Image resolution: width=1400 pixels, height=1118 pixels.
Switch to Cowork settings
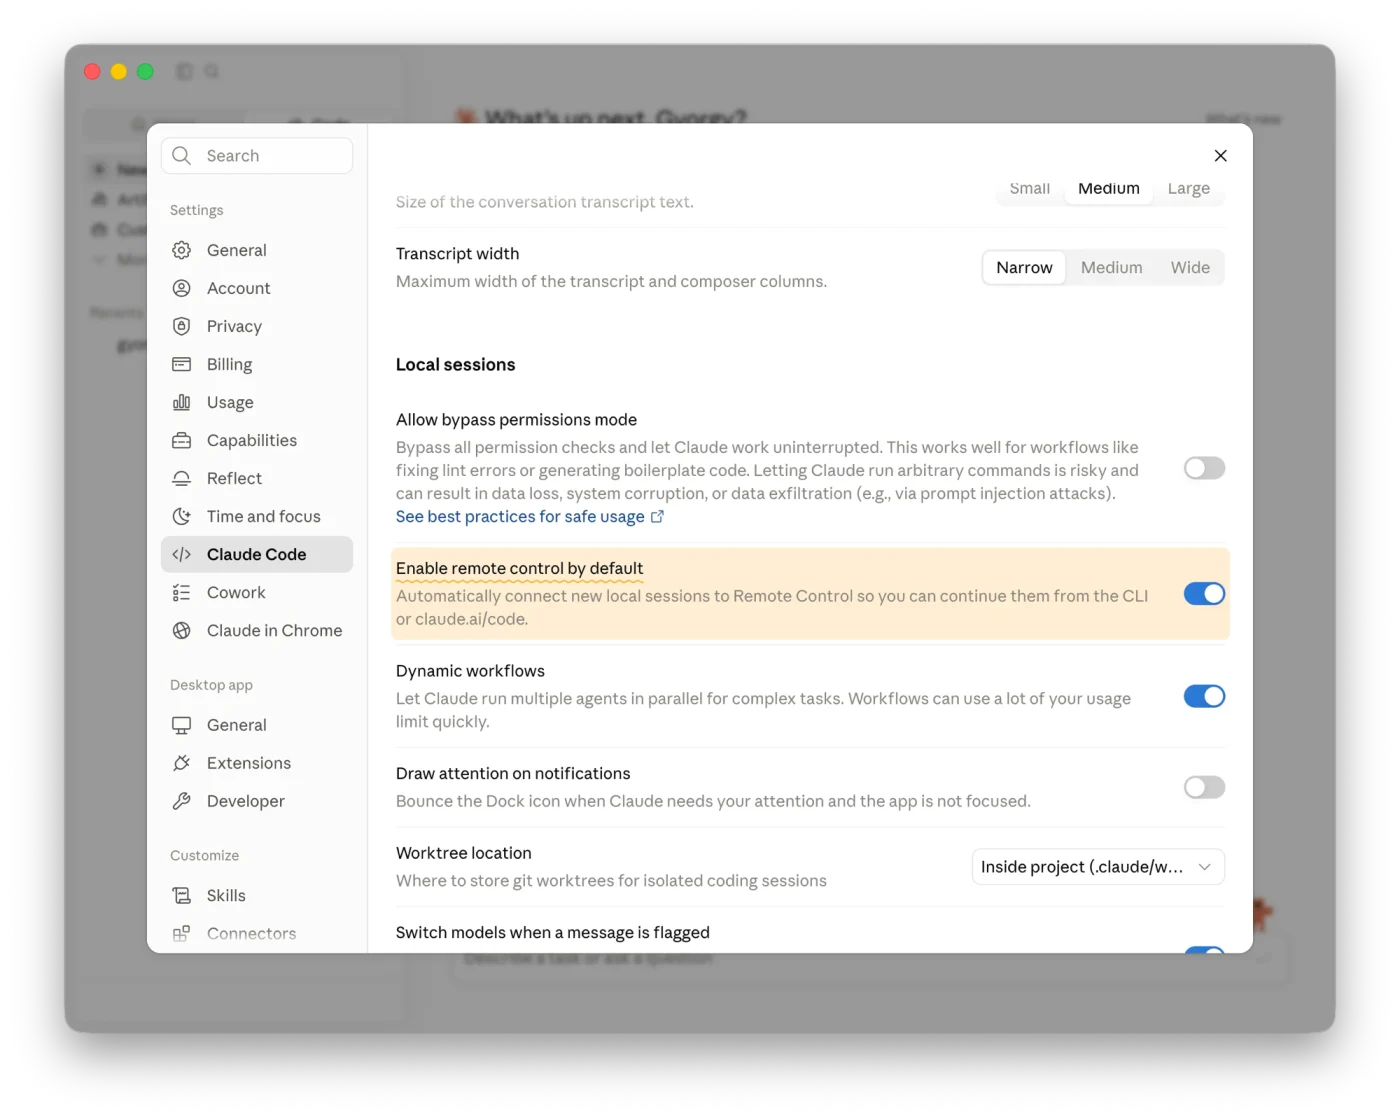click(257, 592)
